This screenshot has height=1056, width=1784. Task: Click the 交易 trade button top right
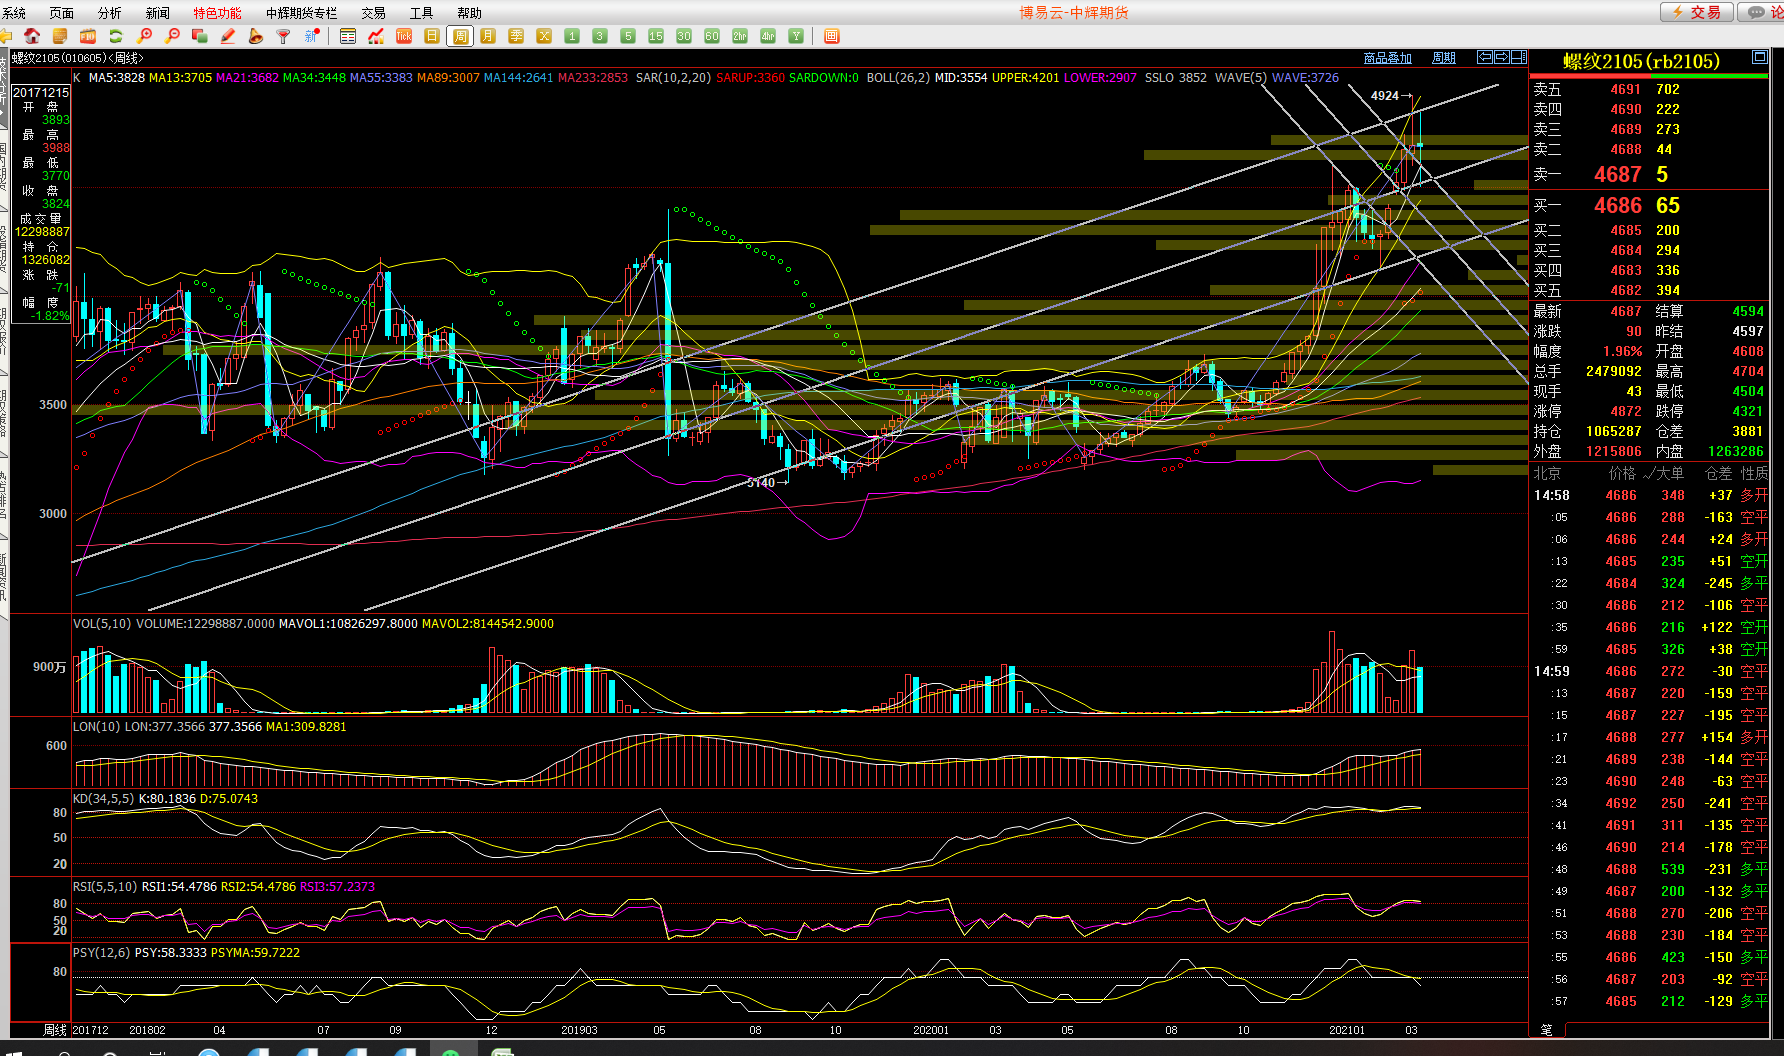coord(1696,12)
